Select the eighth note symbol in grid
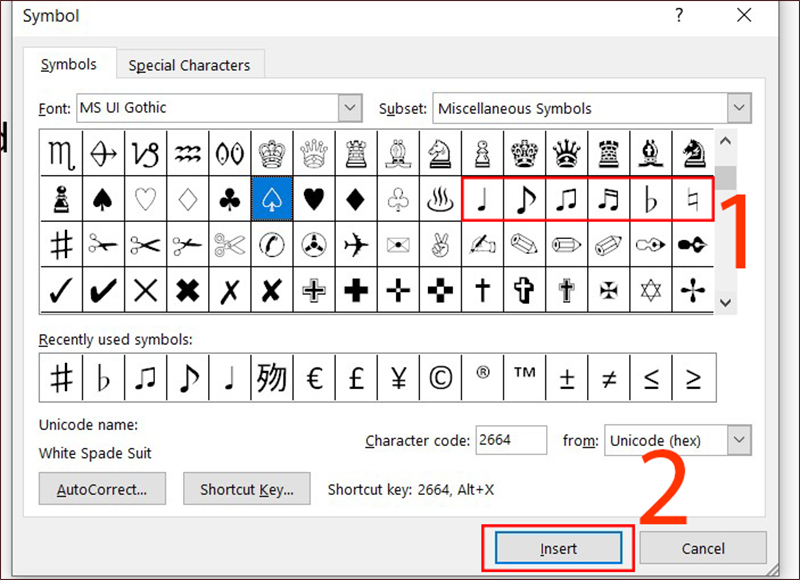Image resolution: width=800 pixels, height=580 pixels. pyautogui.click(x=524, y=199)
